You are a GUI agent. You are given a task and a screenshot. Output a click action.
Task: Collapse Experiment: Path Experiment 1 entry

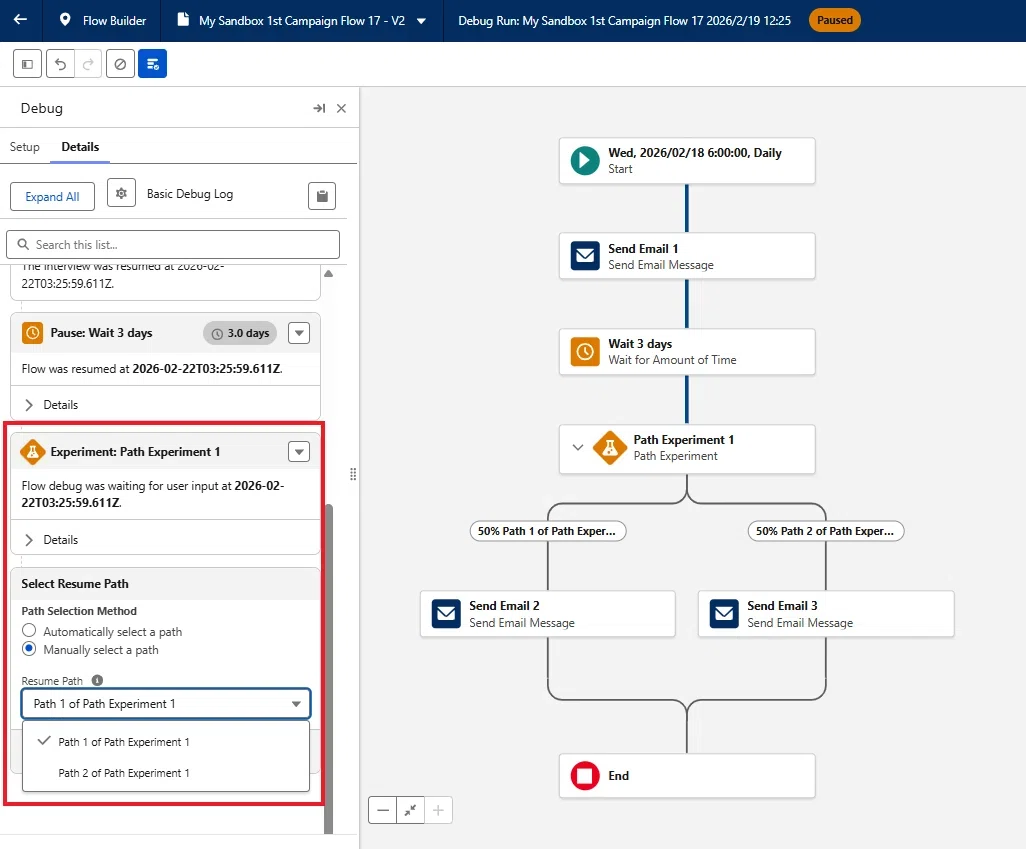(299, 452)
